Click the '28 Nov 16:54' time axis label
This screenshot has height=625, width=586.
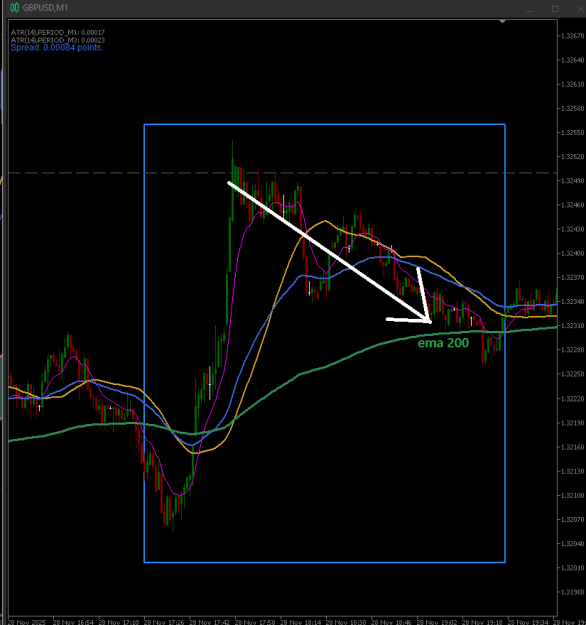pos(73,622)
